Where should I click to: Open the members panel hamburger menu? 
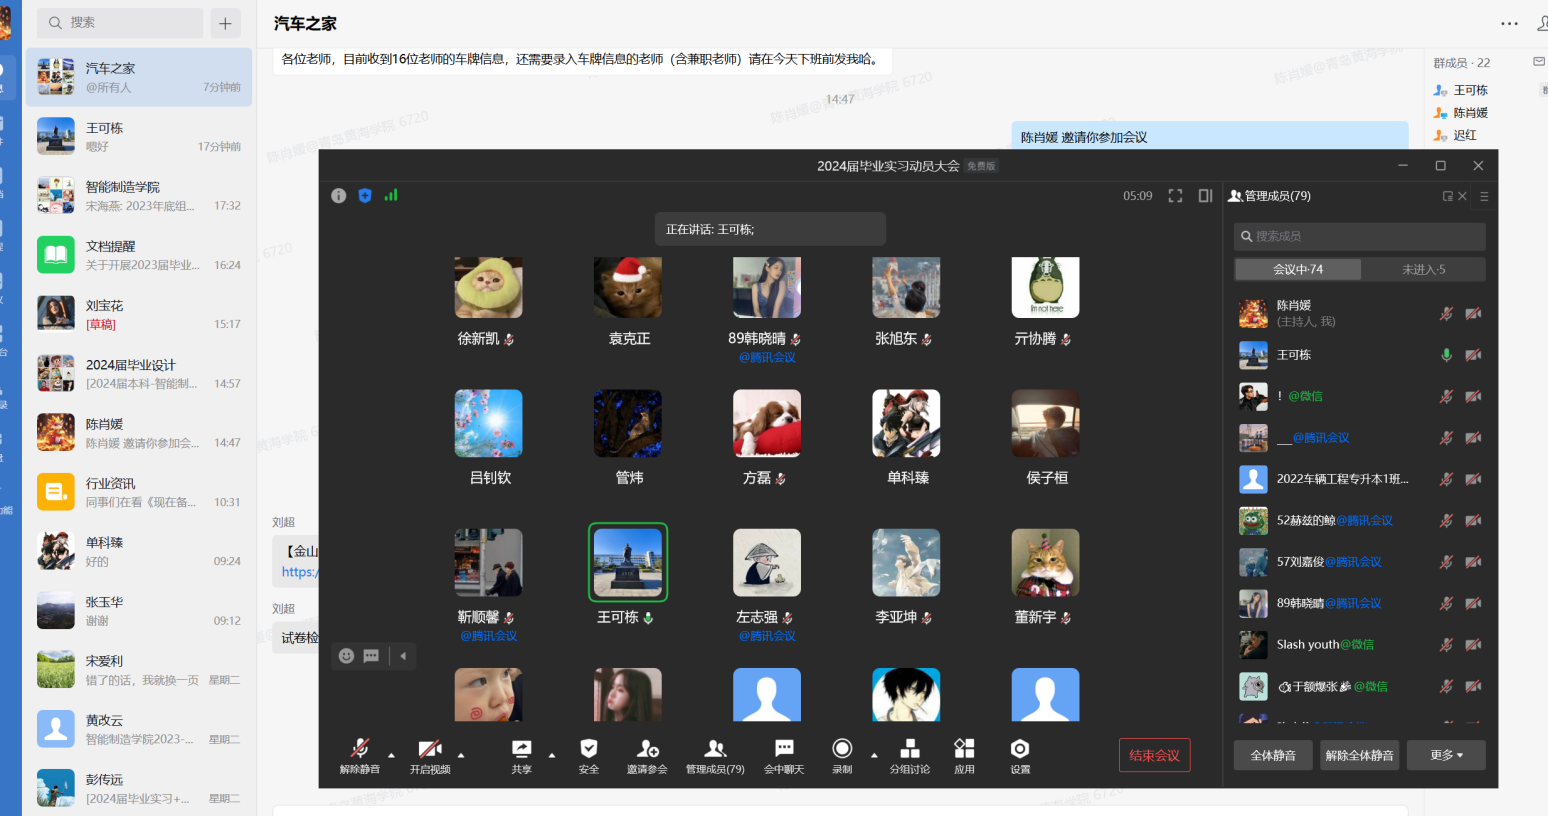(1484, 196)
